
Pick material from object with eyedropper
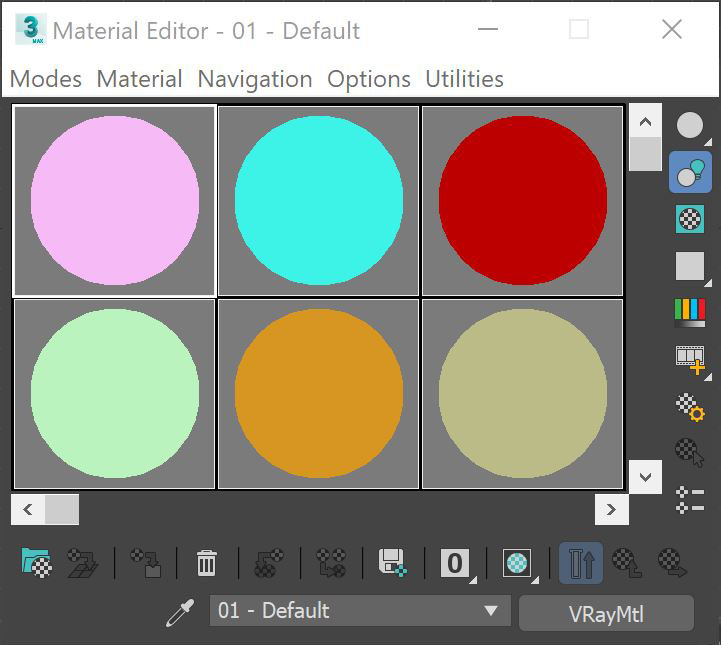[x=179, y=612]
